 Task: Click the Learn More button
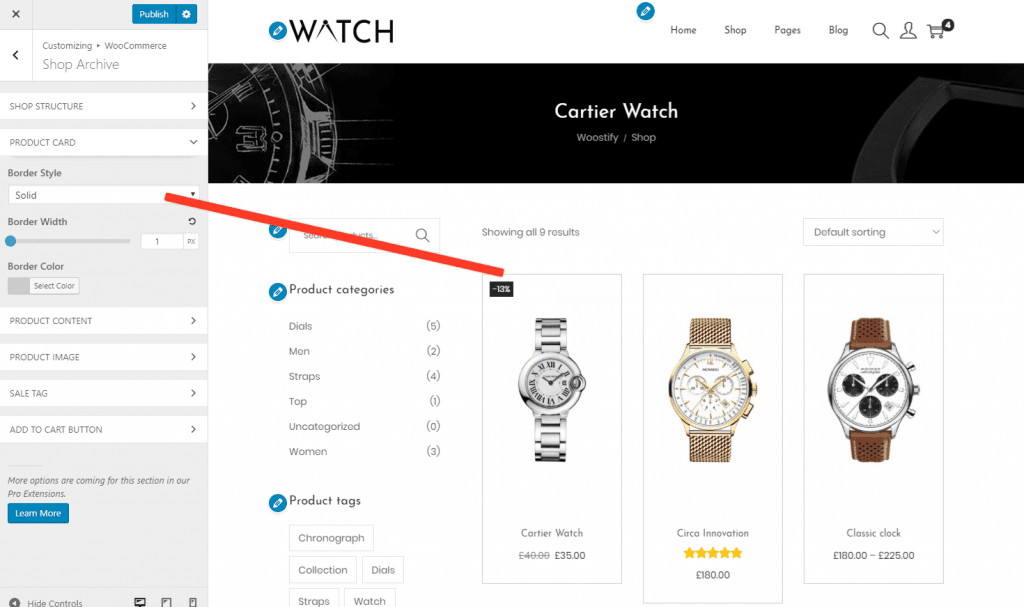click(38, 513)
